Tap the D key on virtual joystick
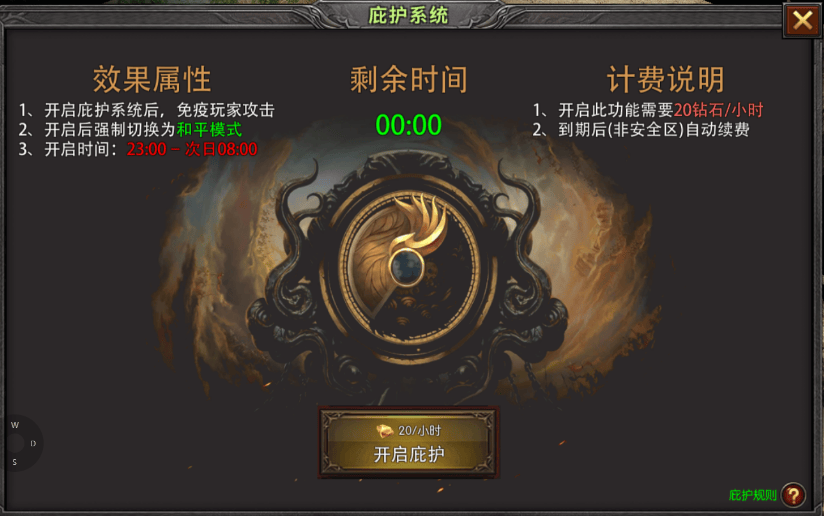Screen dimensions: 824x516 point(33,443)
